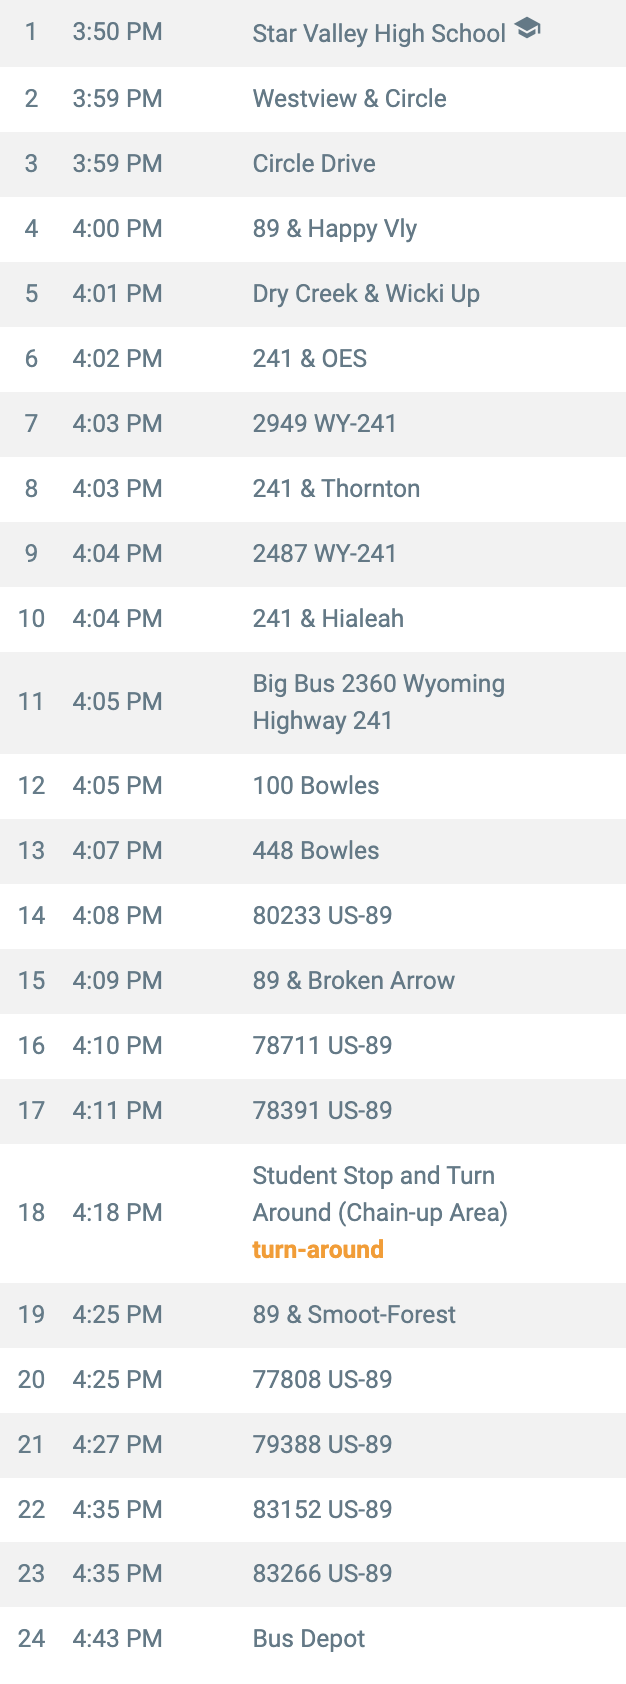Click Big Bus 2360 Wyoming Highway 241

click(378, 702)
